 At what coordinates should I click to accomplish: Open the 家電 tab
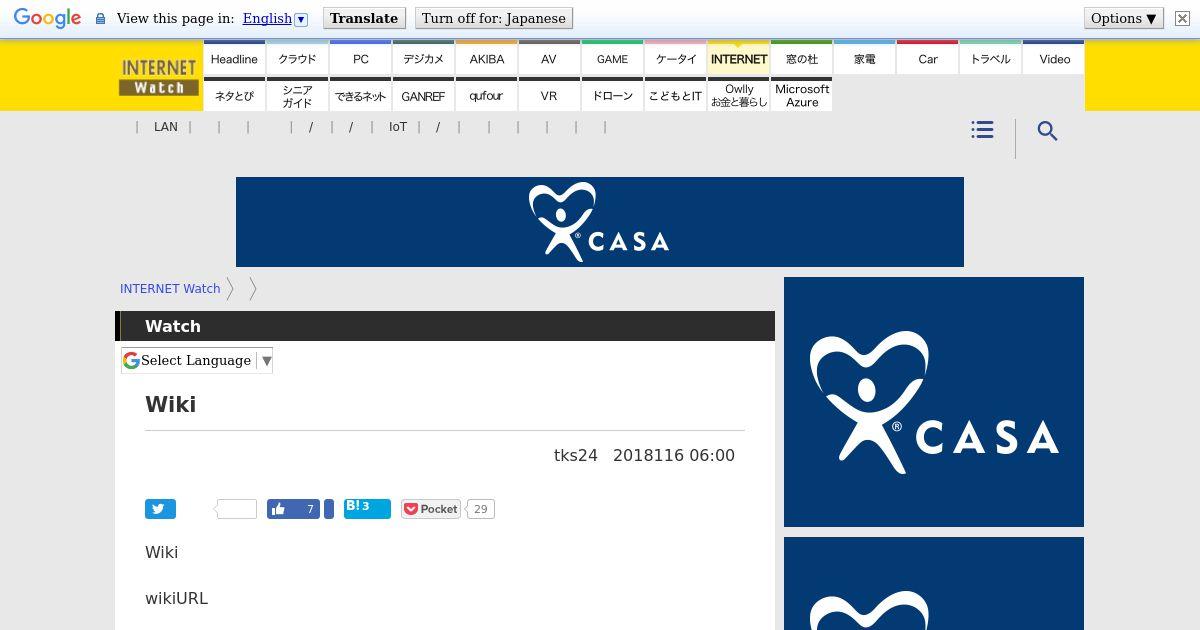865,58
